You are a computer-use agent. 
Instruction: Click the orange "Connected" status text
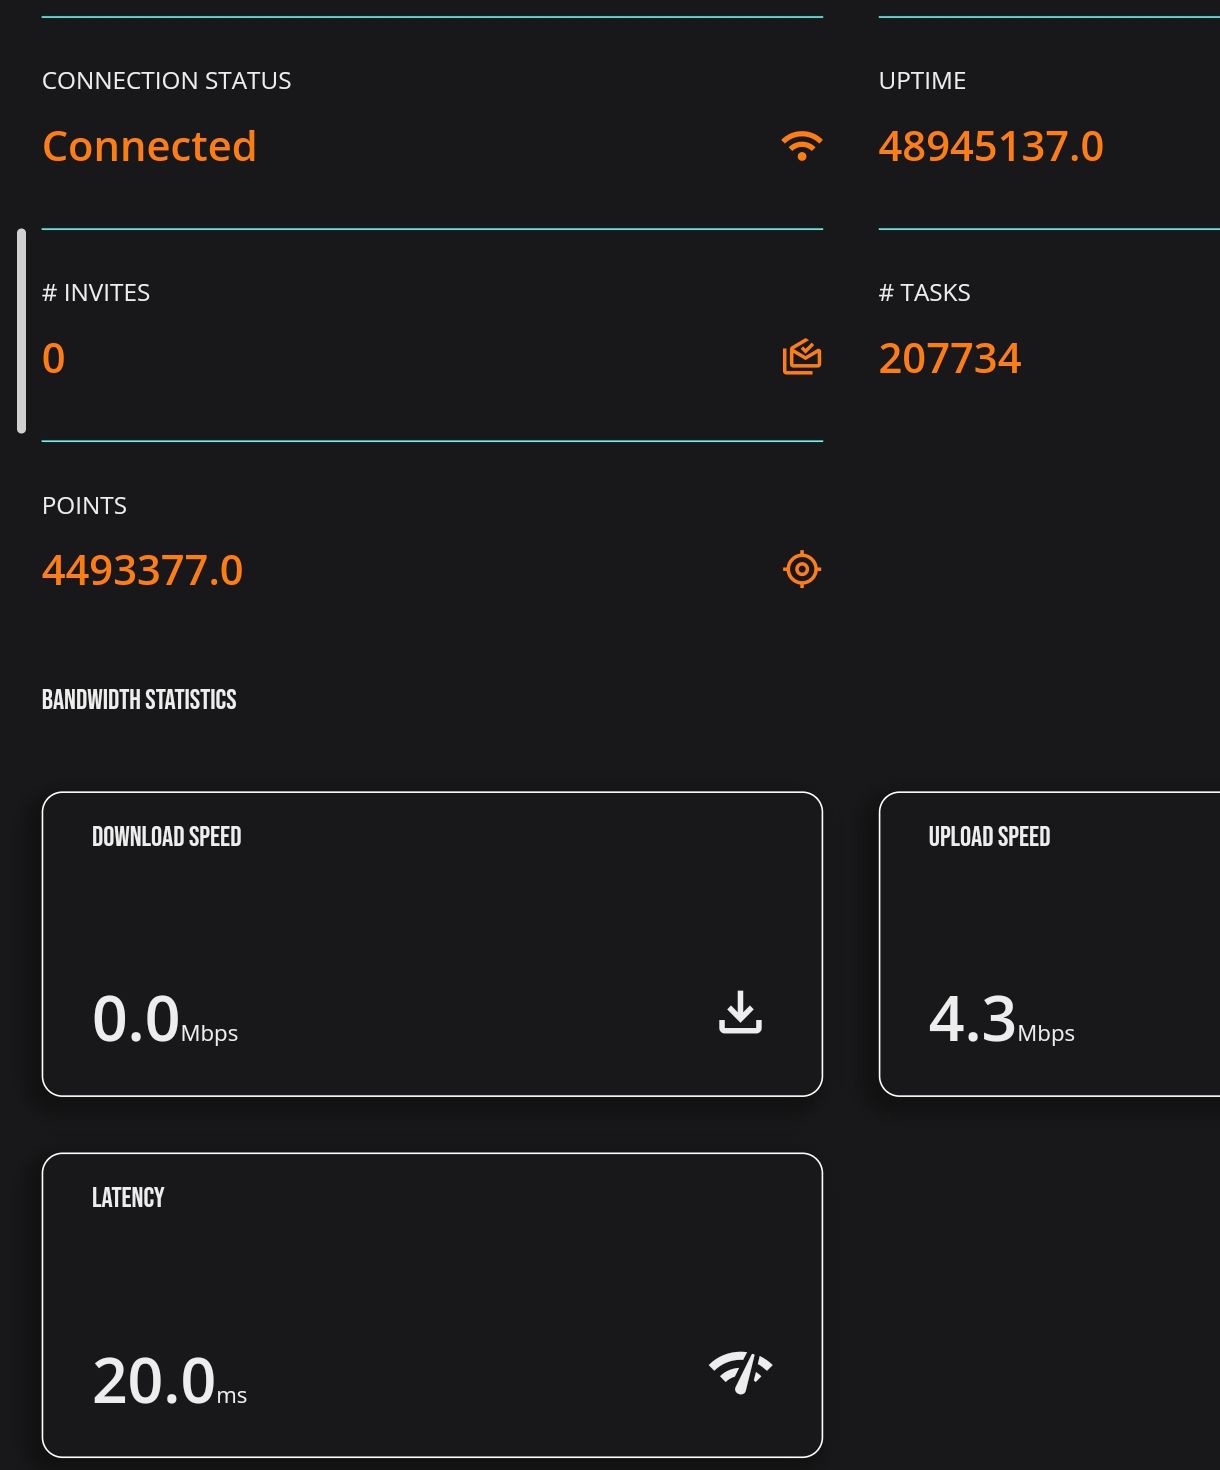(149, 146)
